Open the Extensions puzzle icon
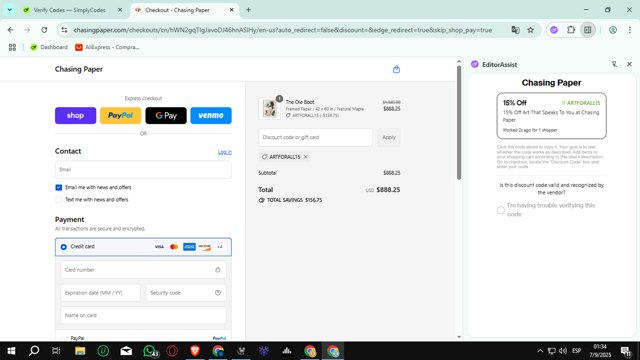640x360 pixels. click(571, 30)
